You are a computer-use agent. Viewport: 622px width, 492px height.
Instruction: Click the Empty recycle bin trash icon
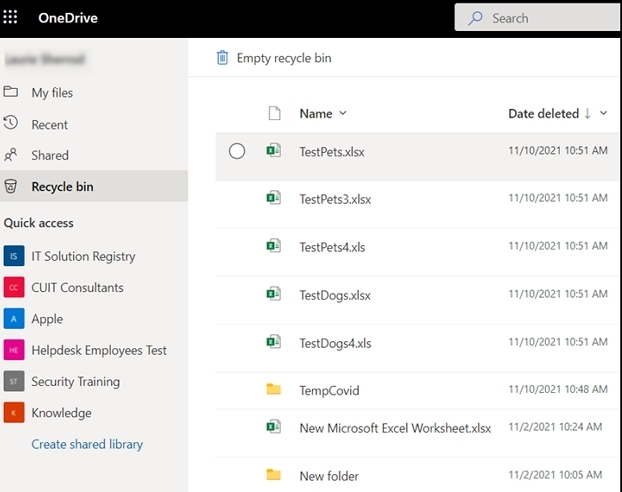pyautogui.click(x=222, y=58)
